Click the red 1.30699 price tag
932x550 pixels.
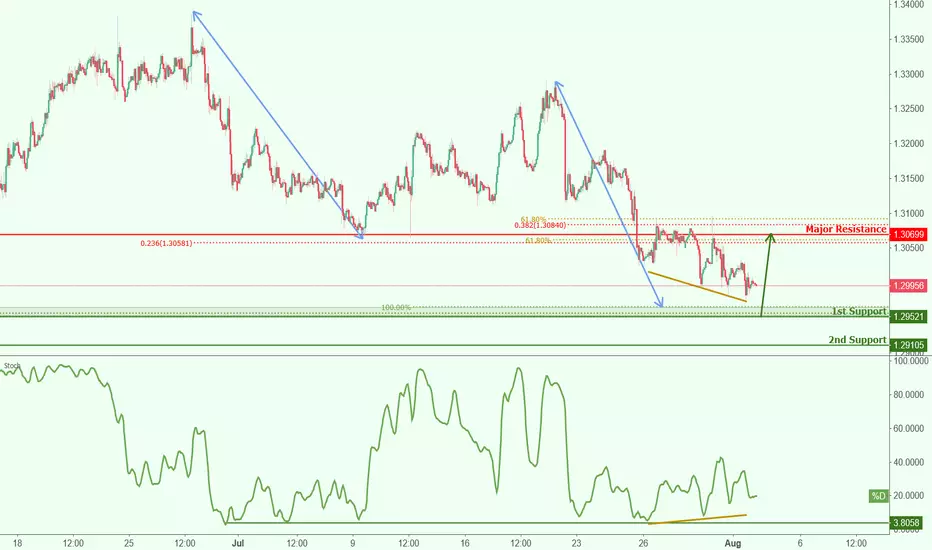(908, 235)
